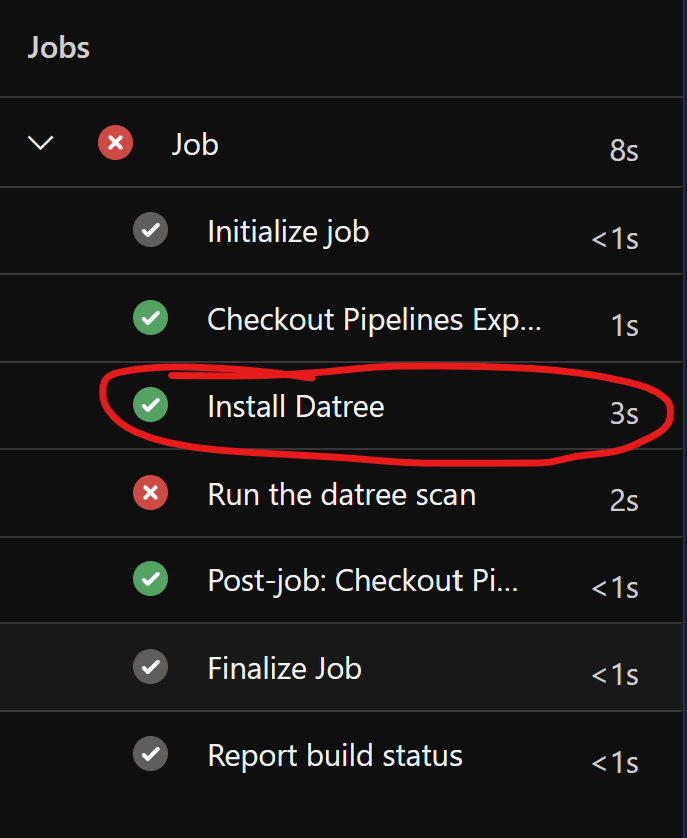Click the <1s duration of Post-job: Checkout Pi...
This screenshot has width=687, height=838.
(615, 588)
